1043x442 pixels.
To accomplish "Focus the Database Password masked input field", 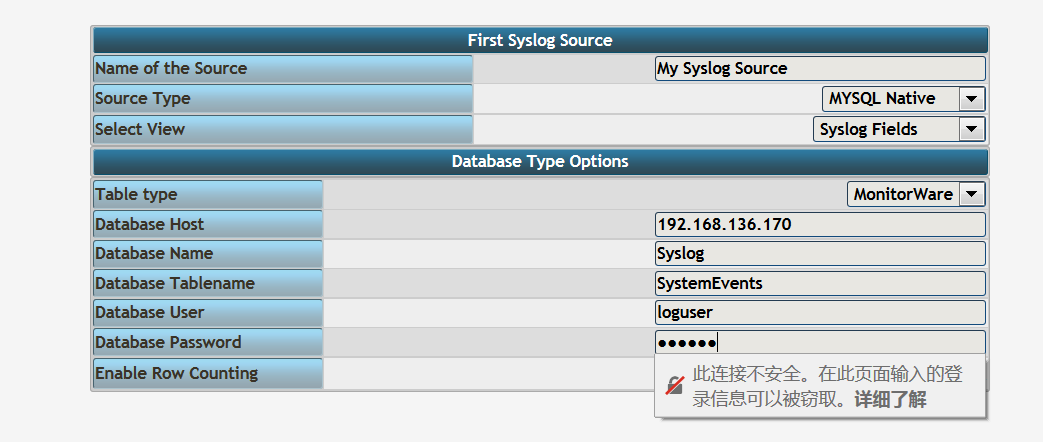I will click(819, 343).
